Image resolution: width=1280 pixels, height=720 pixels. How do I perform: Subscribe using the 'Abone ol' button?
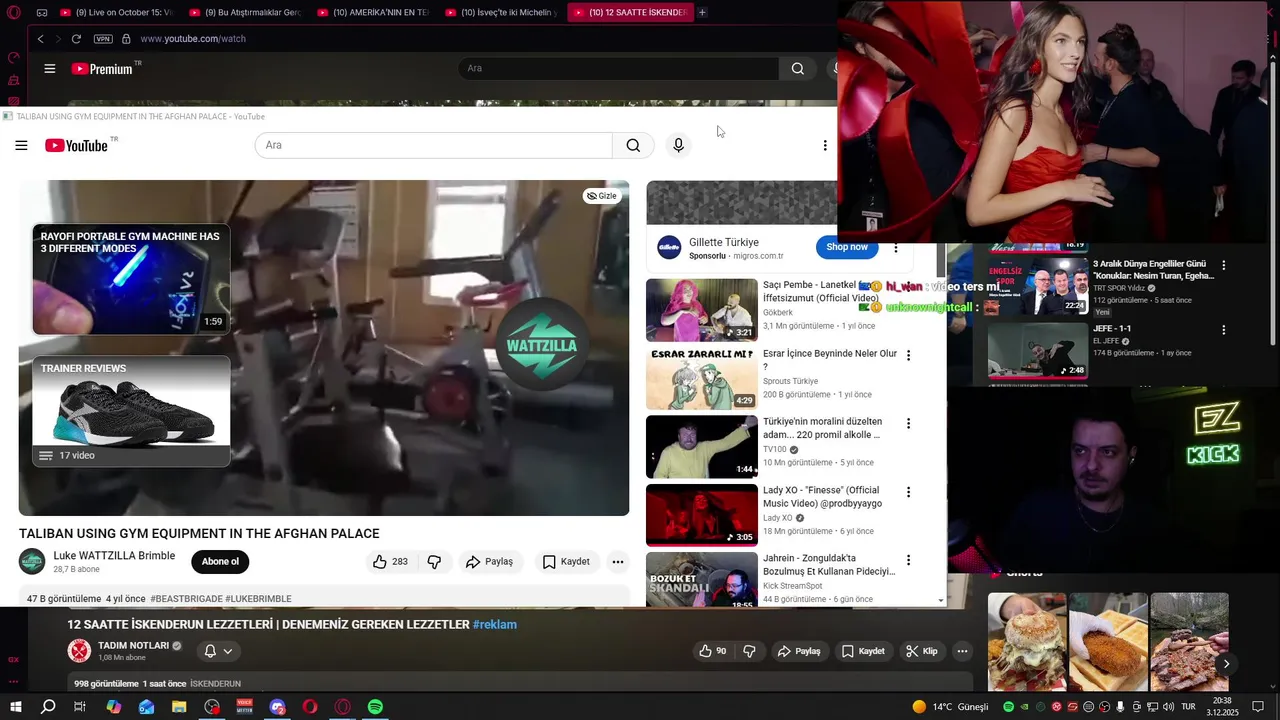[x=220, y=562]
